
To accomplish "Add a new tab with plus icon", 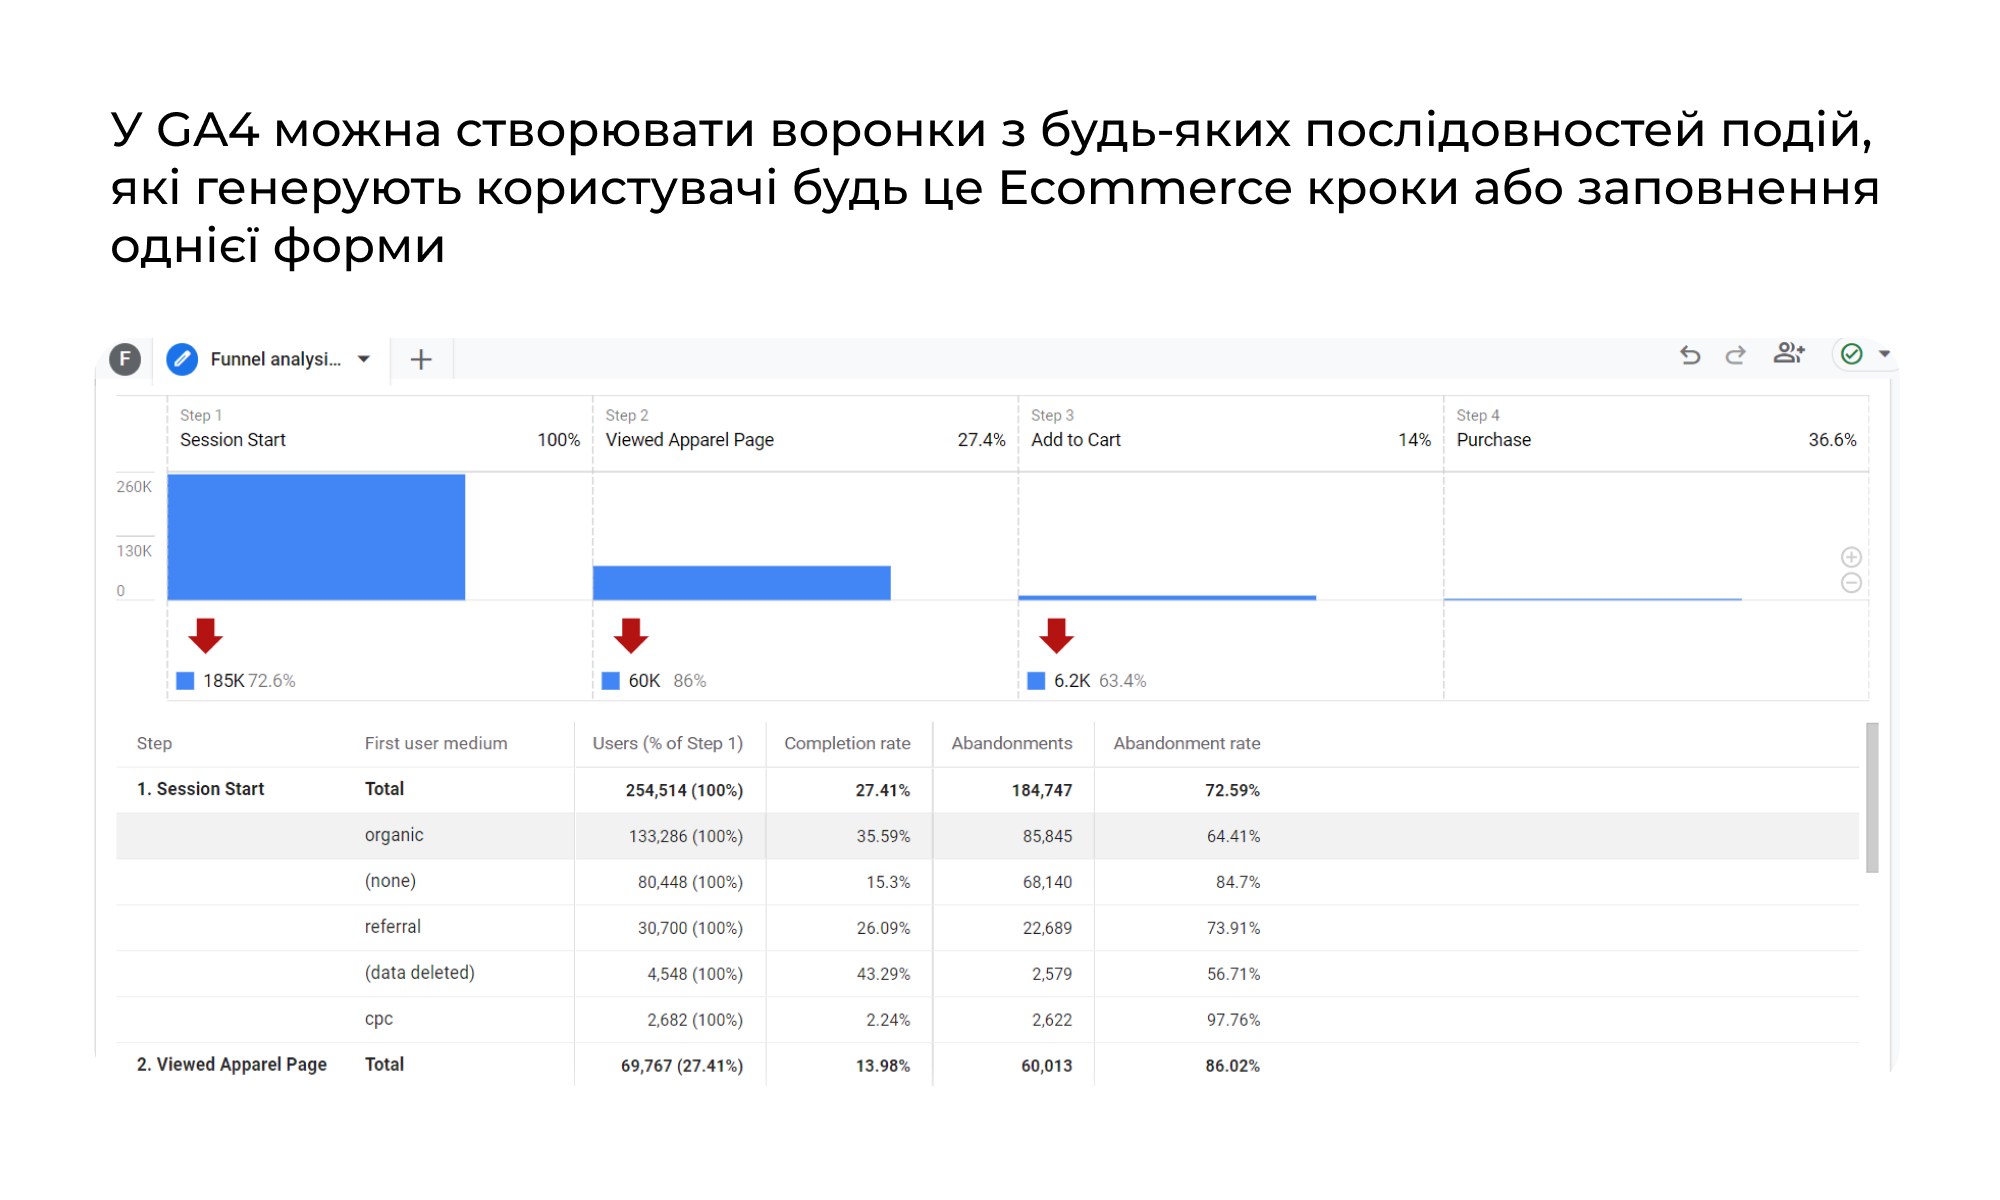I will click(421, 359).
